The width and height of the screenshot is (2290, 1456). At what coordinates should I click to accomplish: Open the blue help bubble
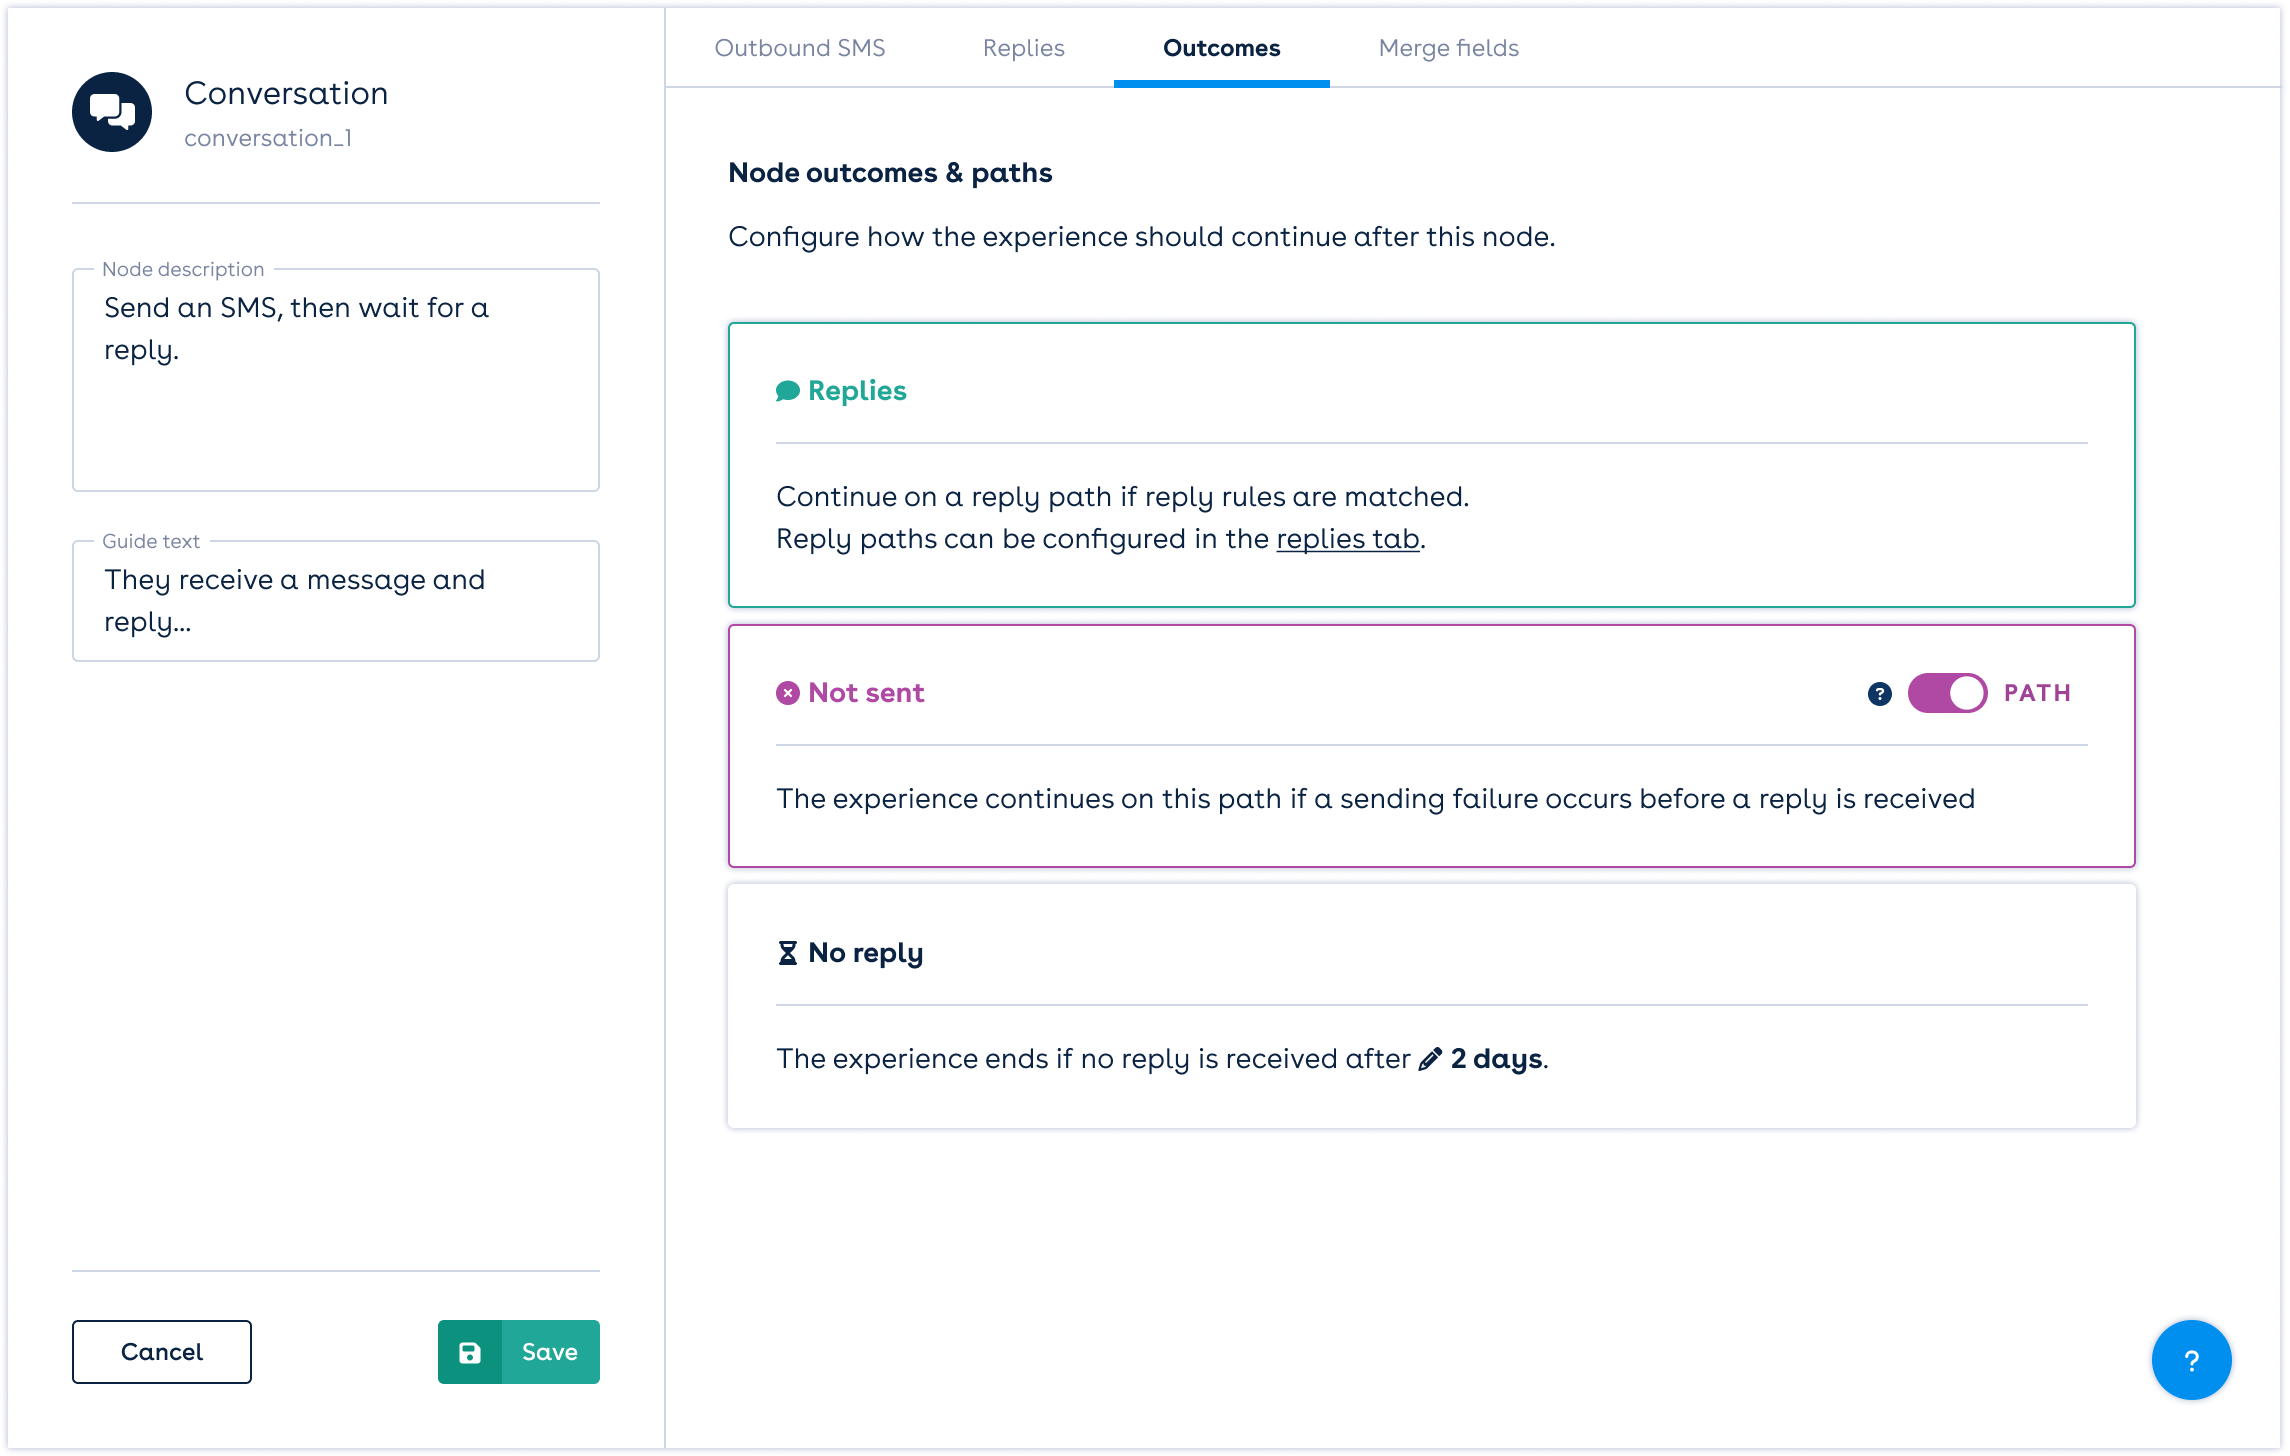pyautogui.click(x=2191, y=1360)
